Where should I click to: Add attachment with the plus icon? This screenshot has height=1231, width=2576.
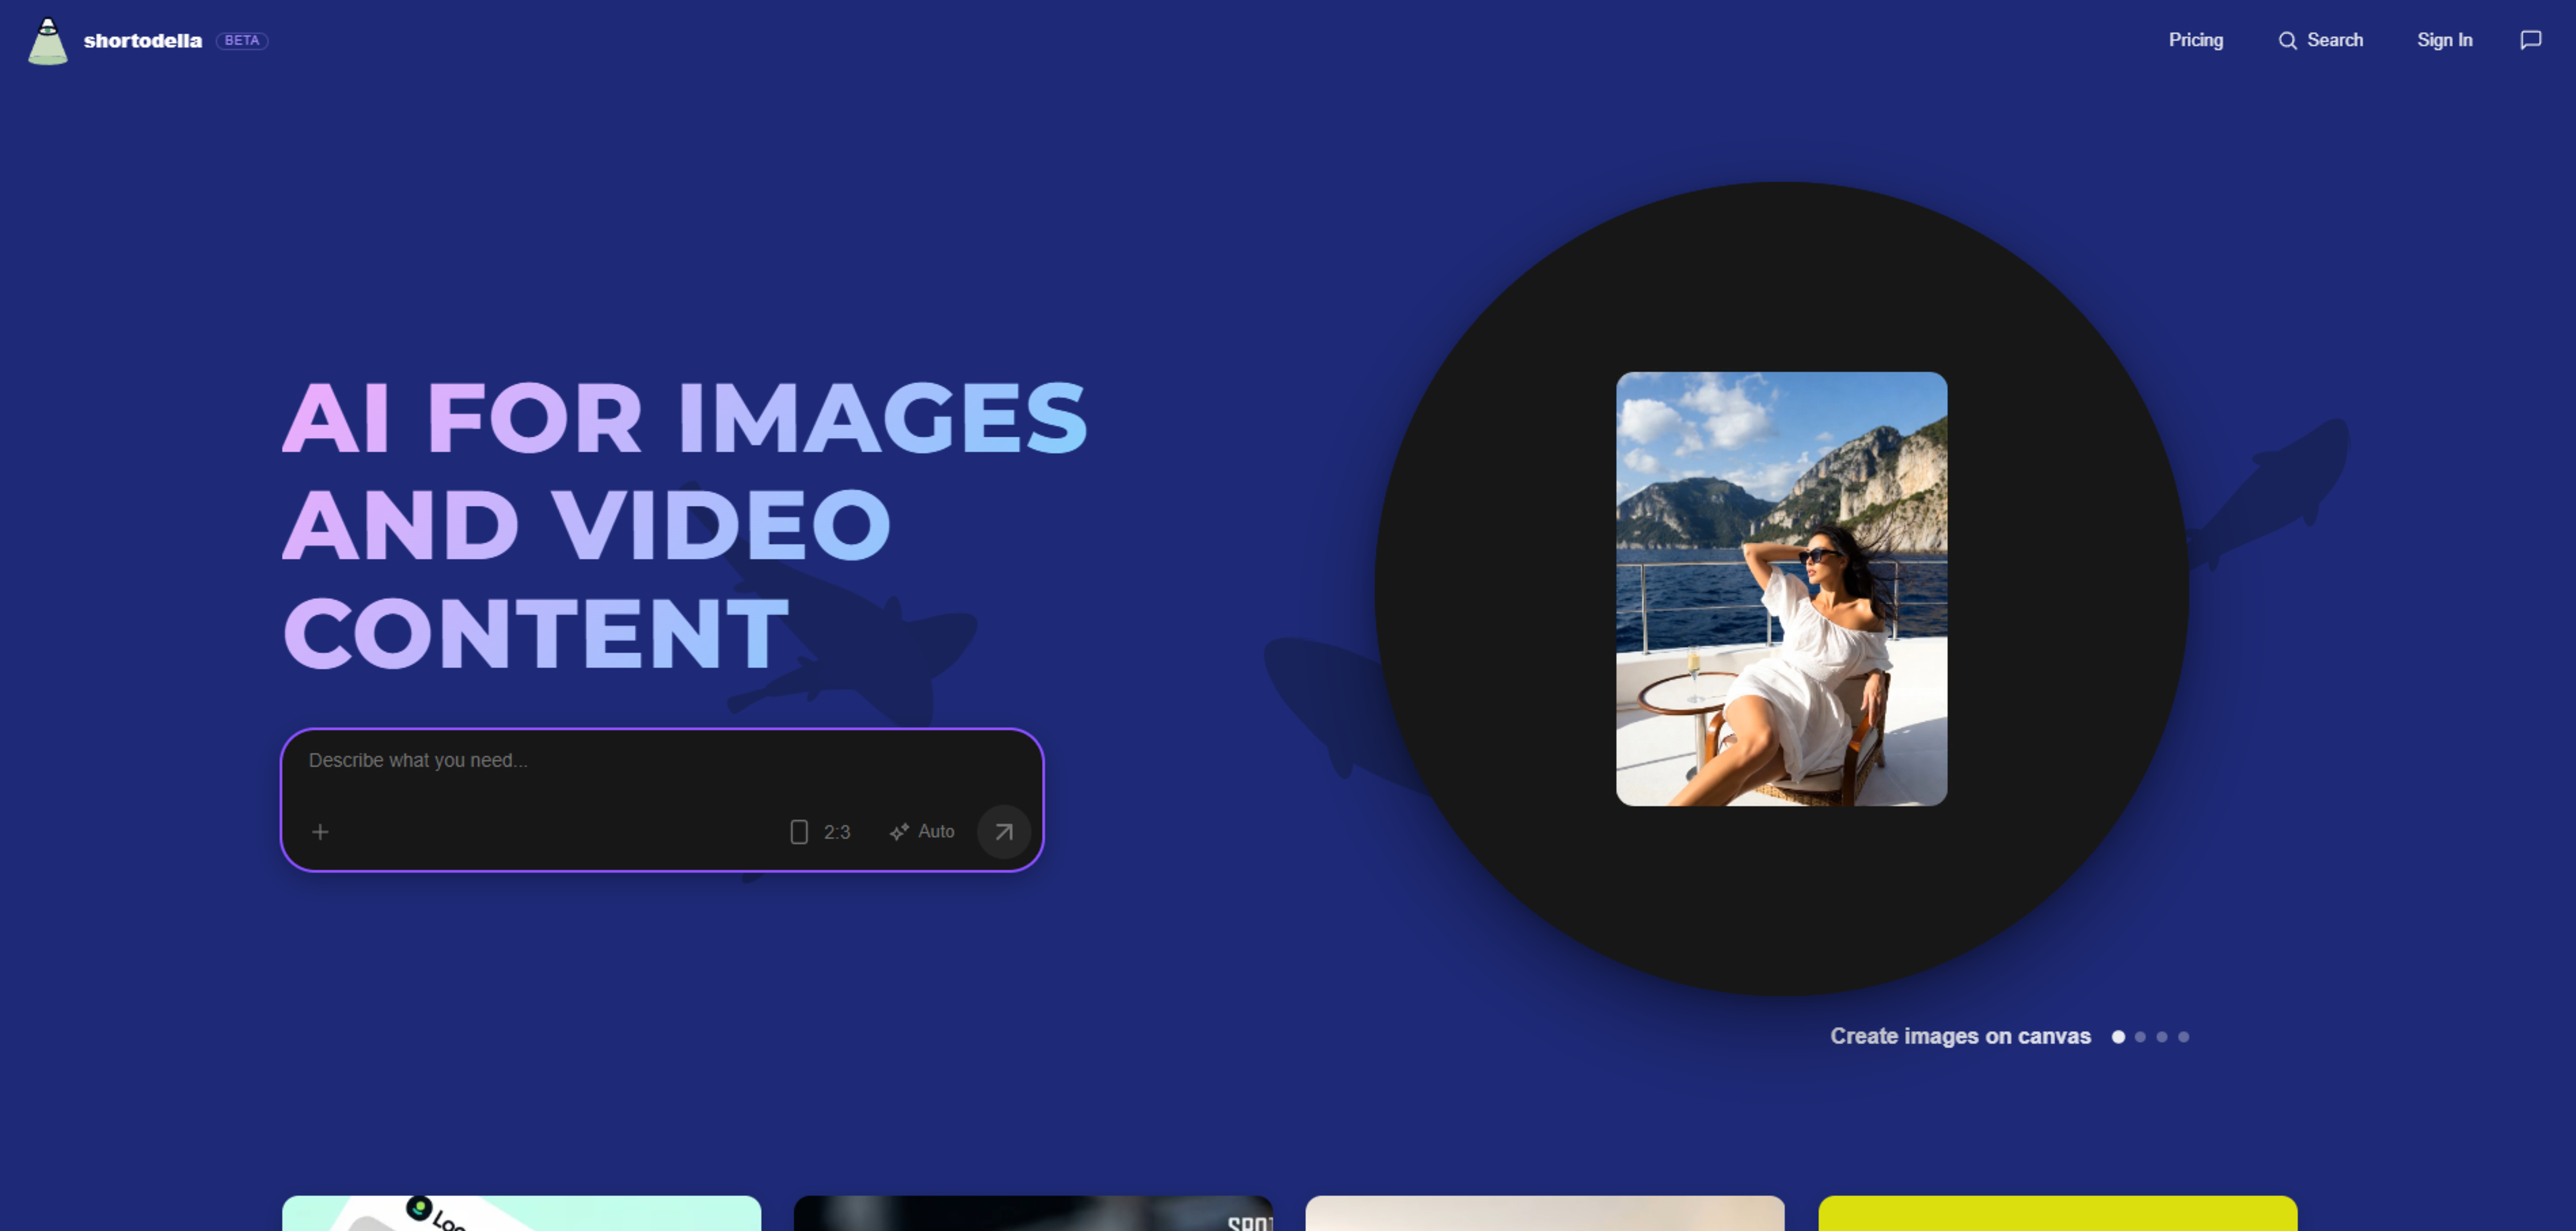tap(320, 832)
